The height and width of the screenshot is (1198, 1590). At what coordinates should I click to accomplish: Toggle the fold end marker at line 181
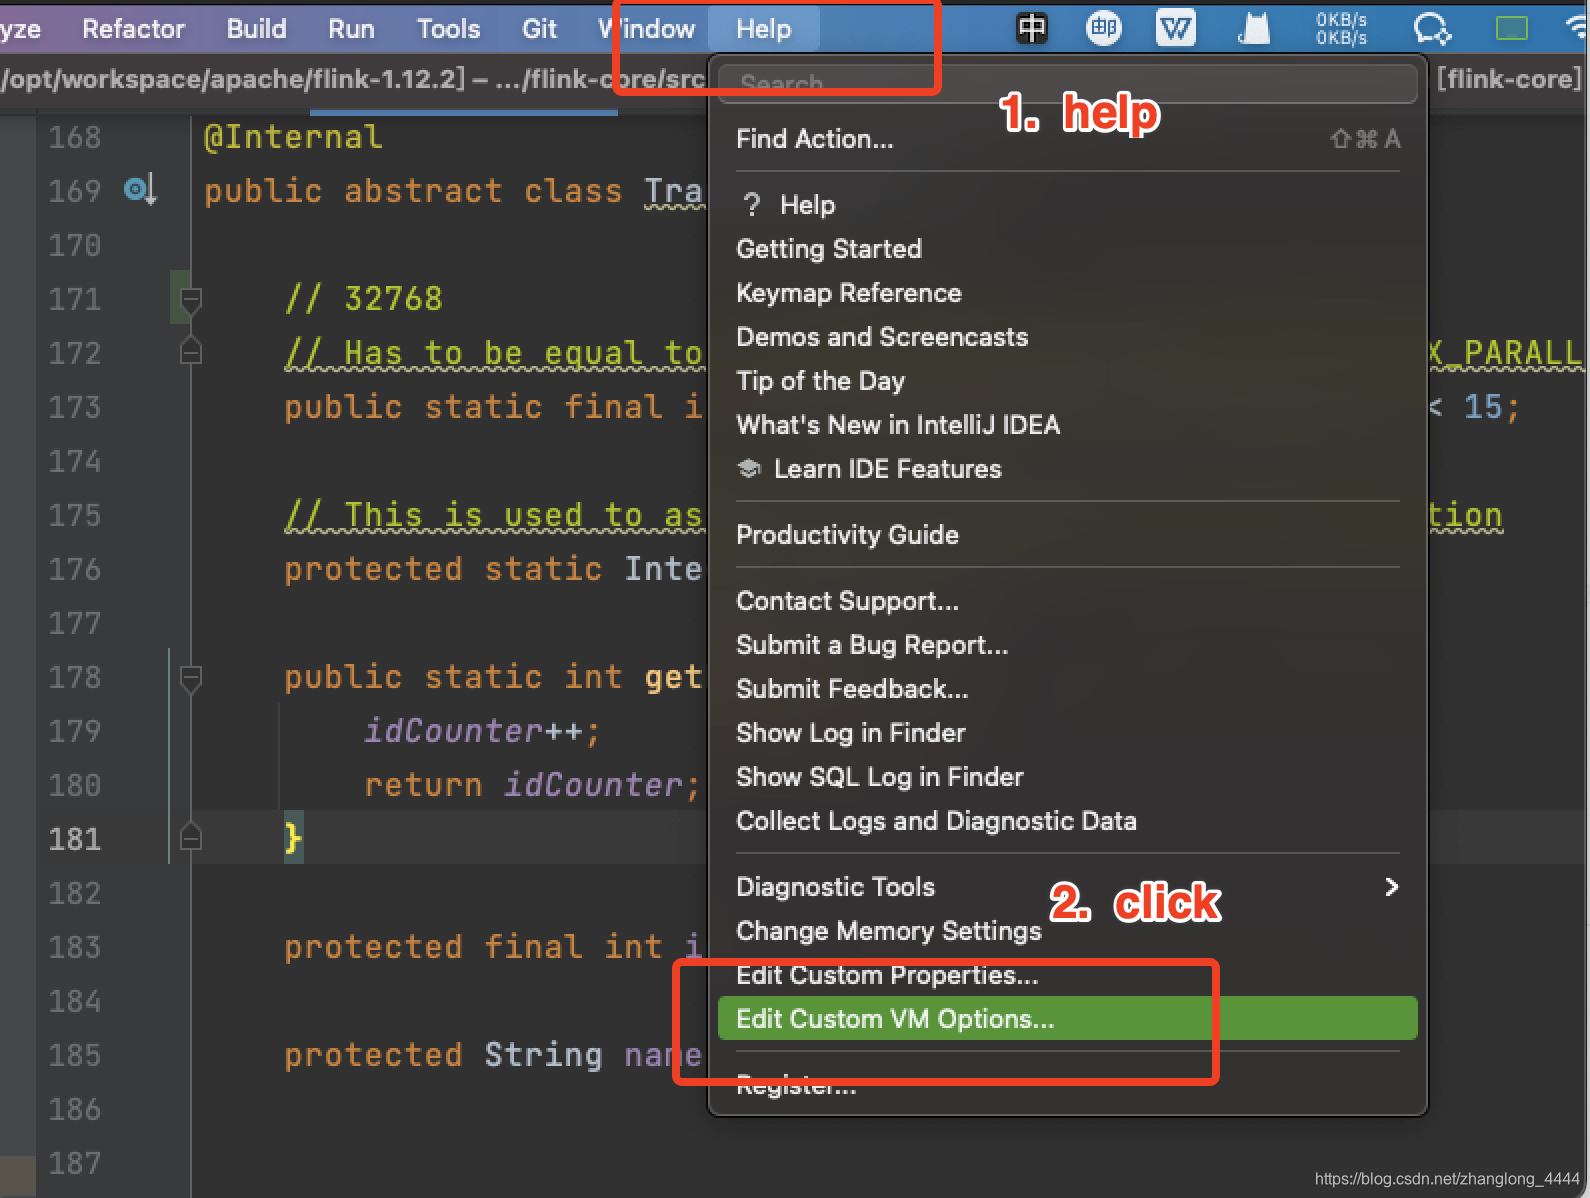[191, 838]
